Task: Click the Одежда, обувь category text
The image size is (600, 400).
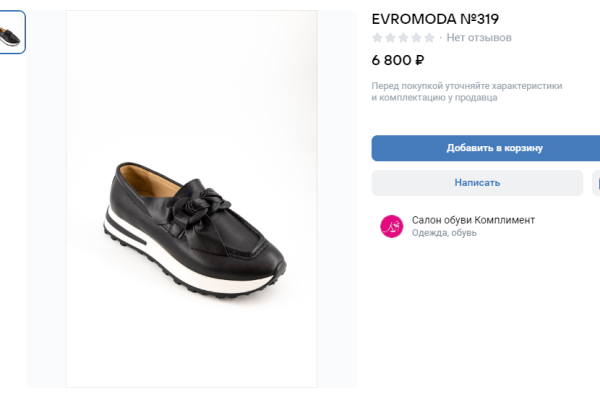Action: point(444,233)
